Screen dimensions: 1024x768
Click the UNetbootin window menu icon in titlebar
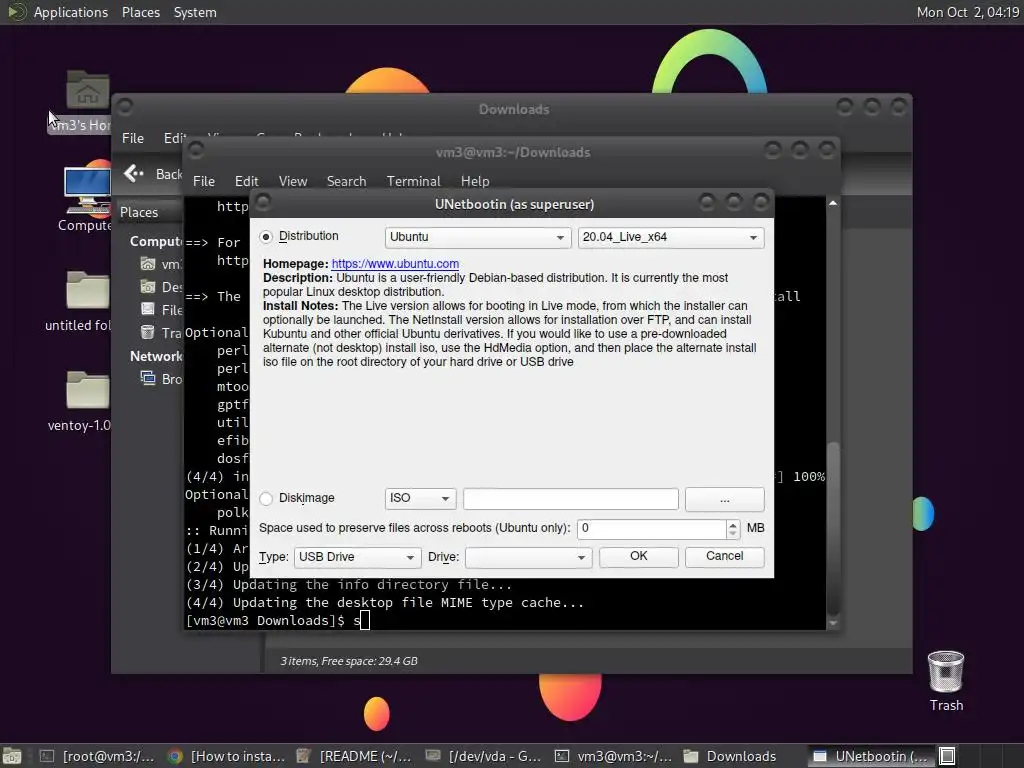pos(263,202)
